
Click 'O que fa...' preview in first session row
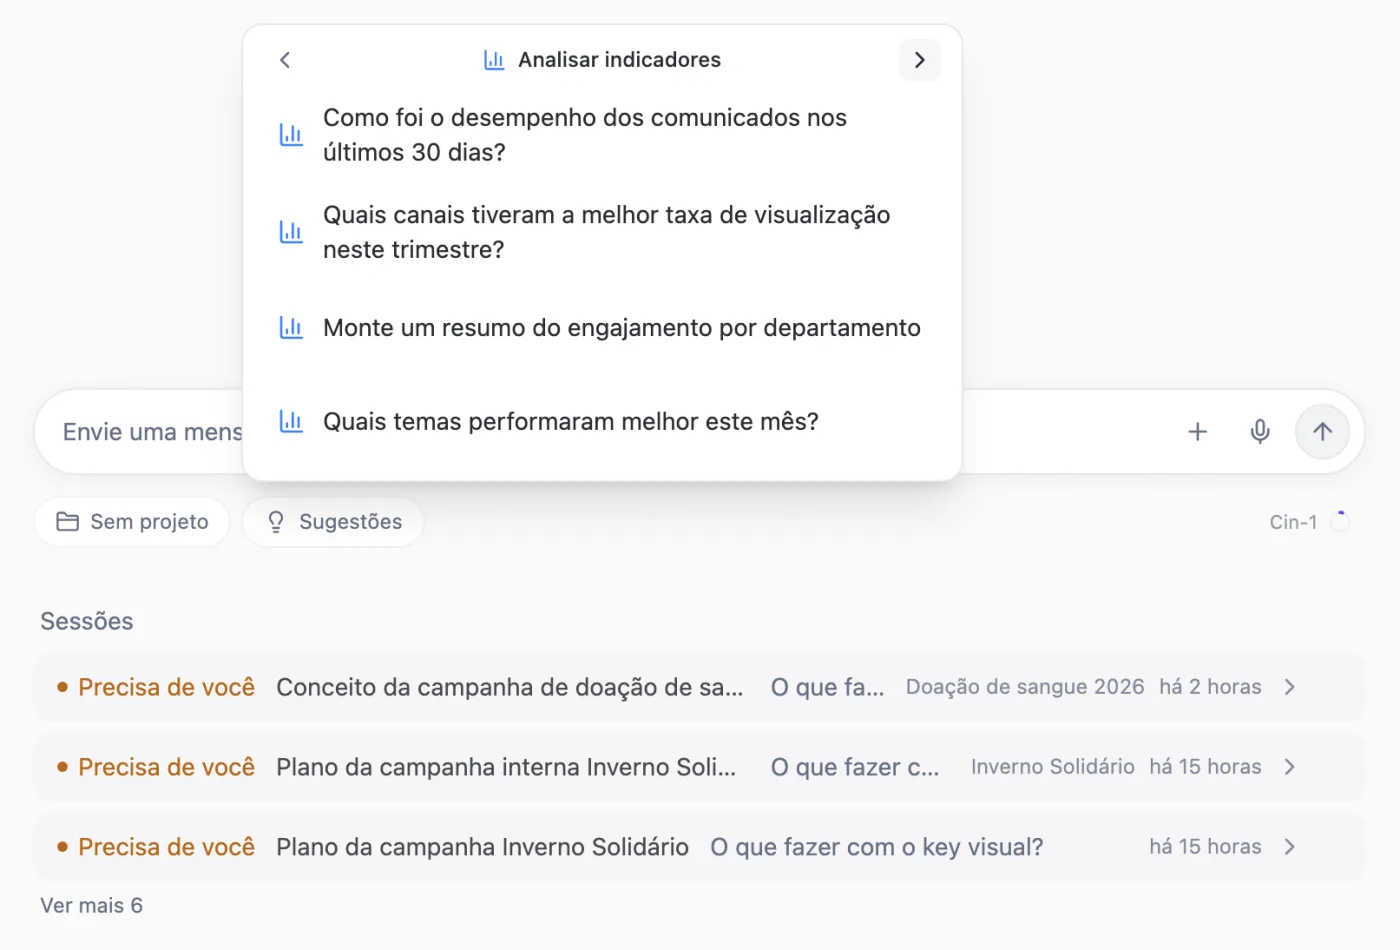[828, 687]
